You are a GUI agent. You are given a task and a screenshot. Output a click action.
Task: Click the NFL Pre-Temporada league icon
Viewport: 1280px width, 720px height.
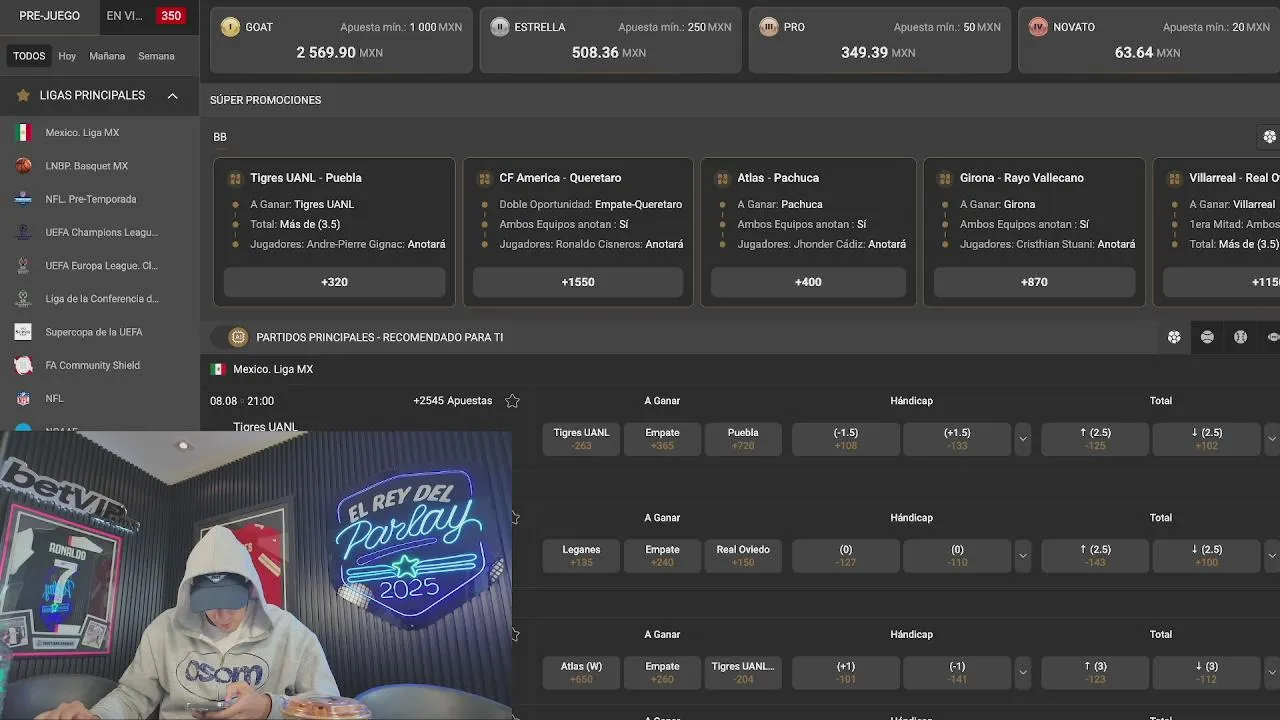point(23,199)
